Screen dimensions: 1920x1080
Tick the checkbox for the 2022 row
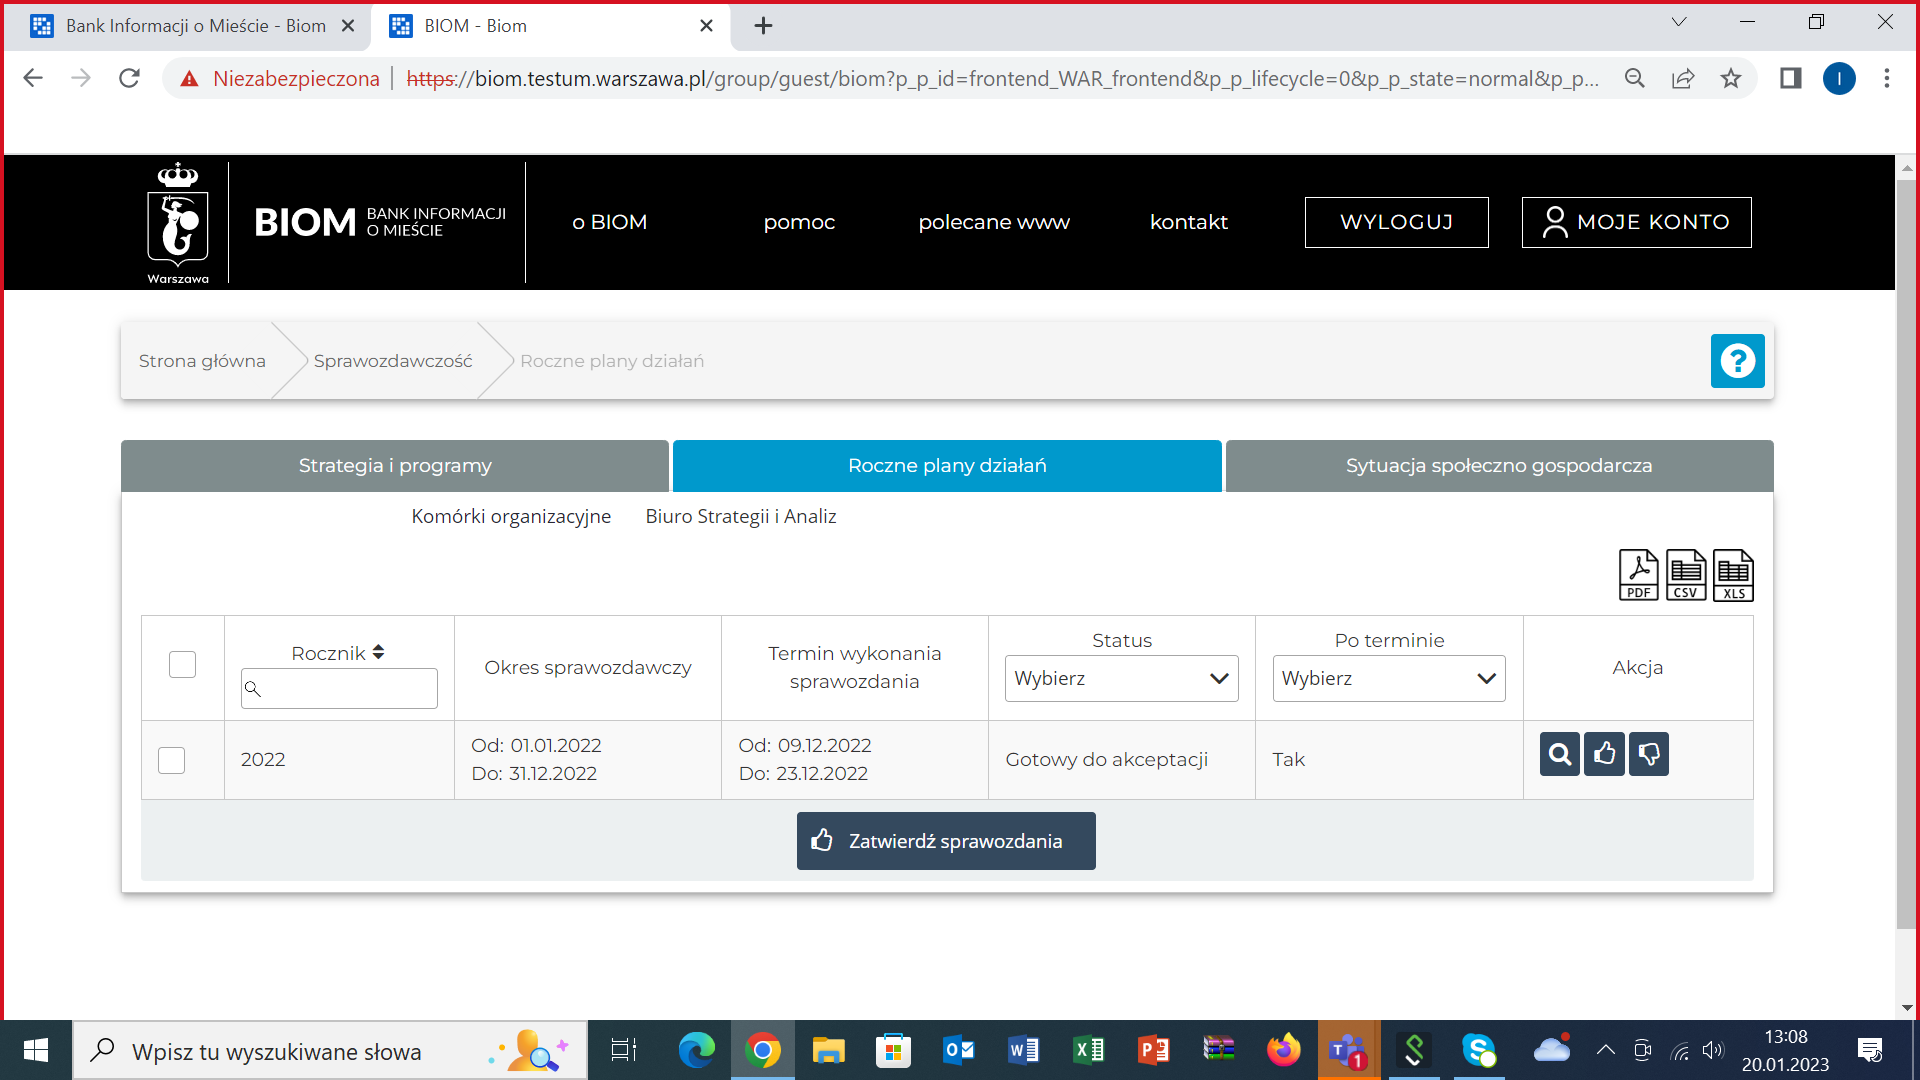[172, 760]
